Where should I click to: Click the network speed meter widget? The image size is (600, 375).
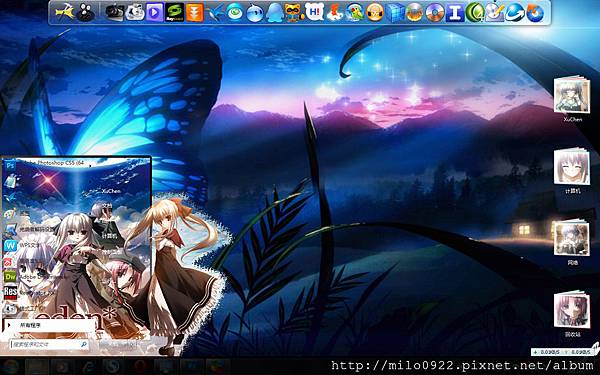pos(562,352)
